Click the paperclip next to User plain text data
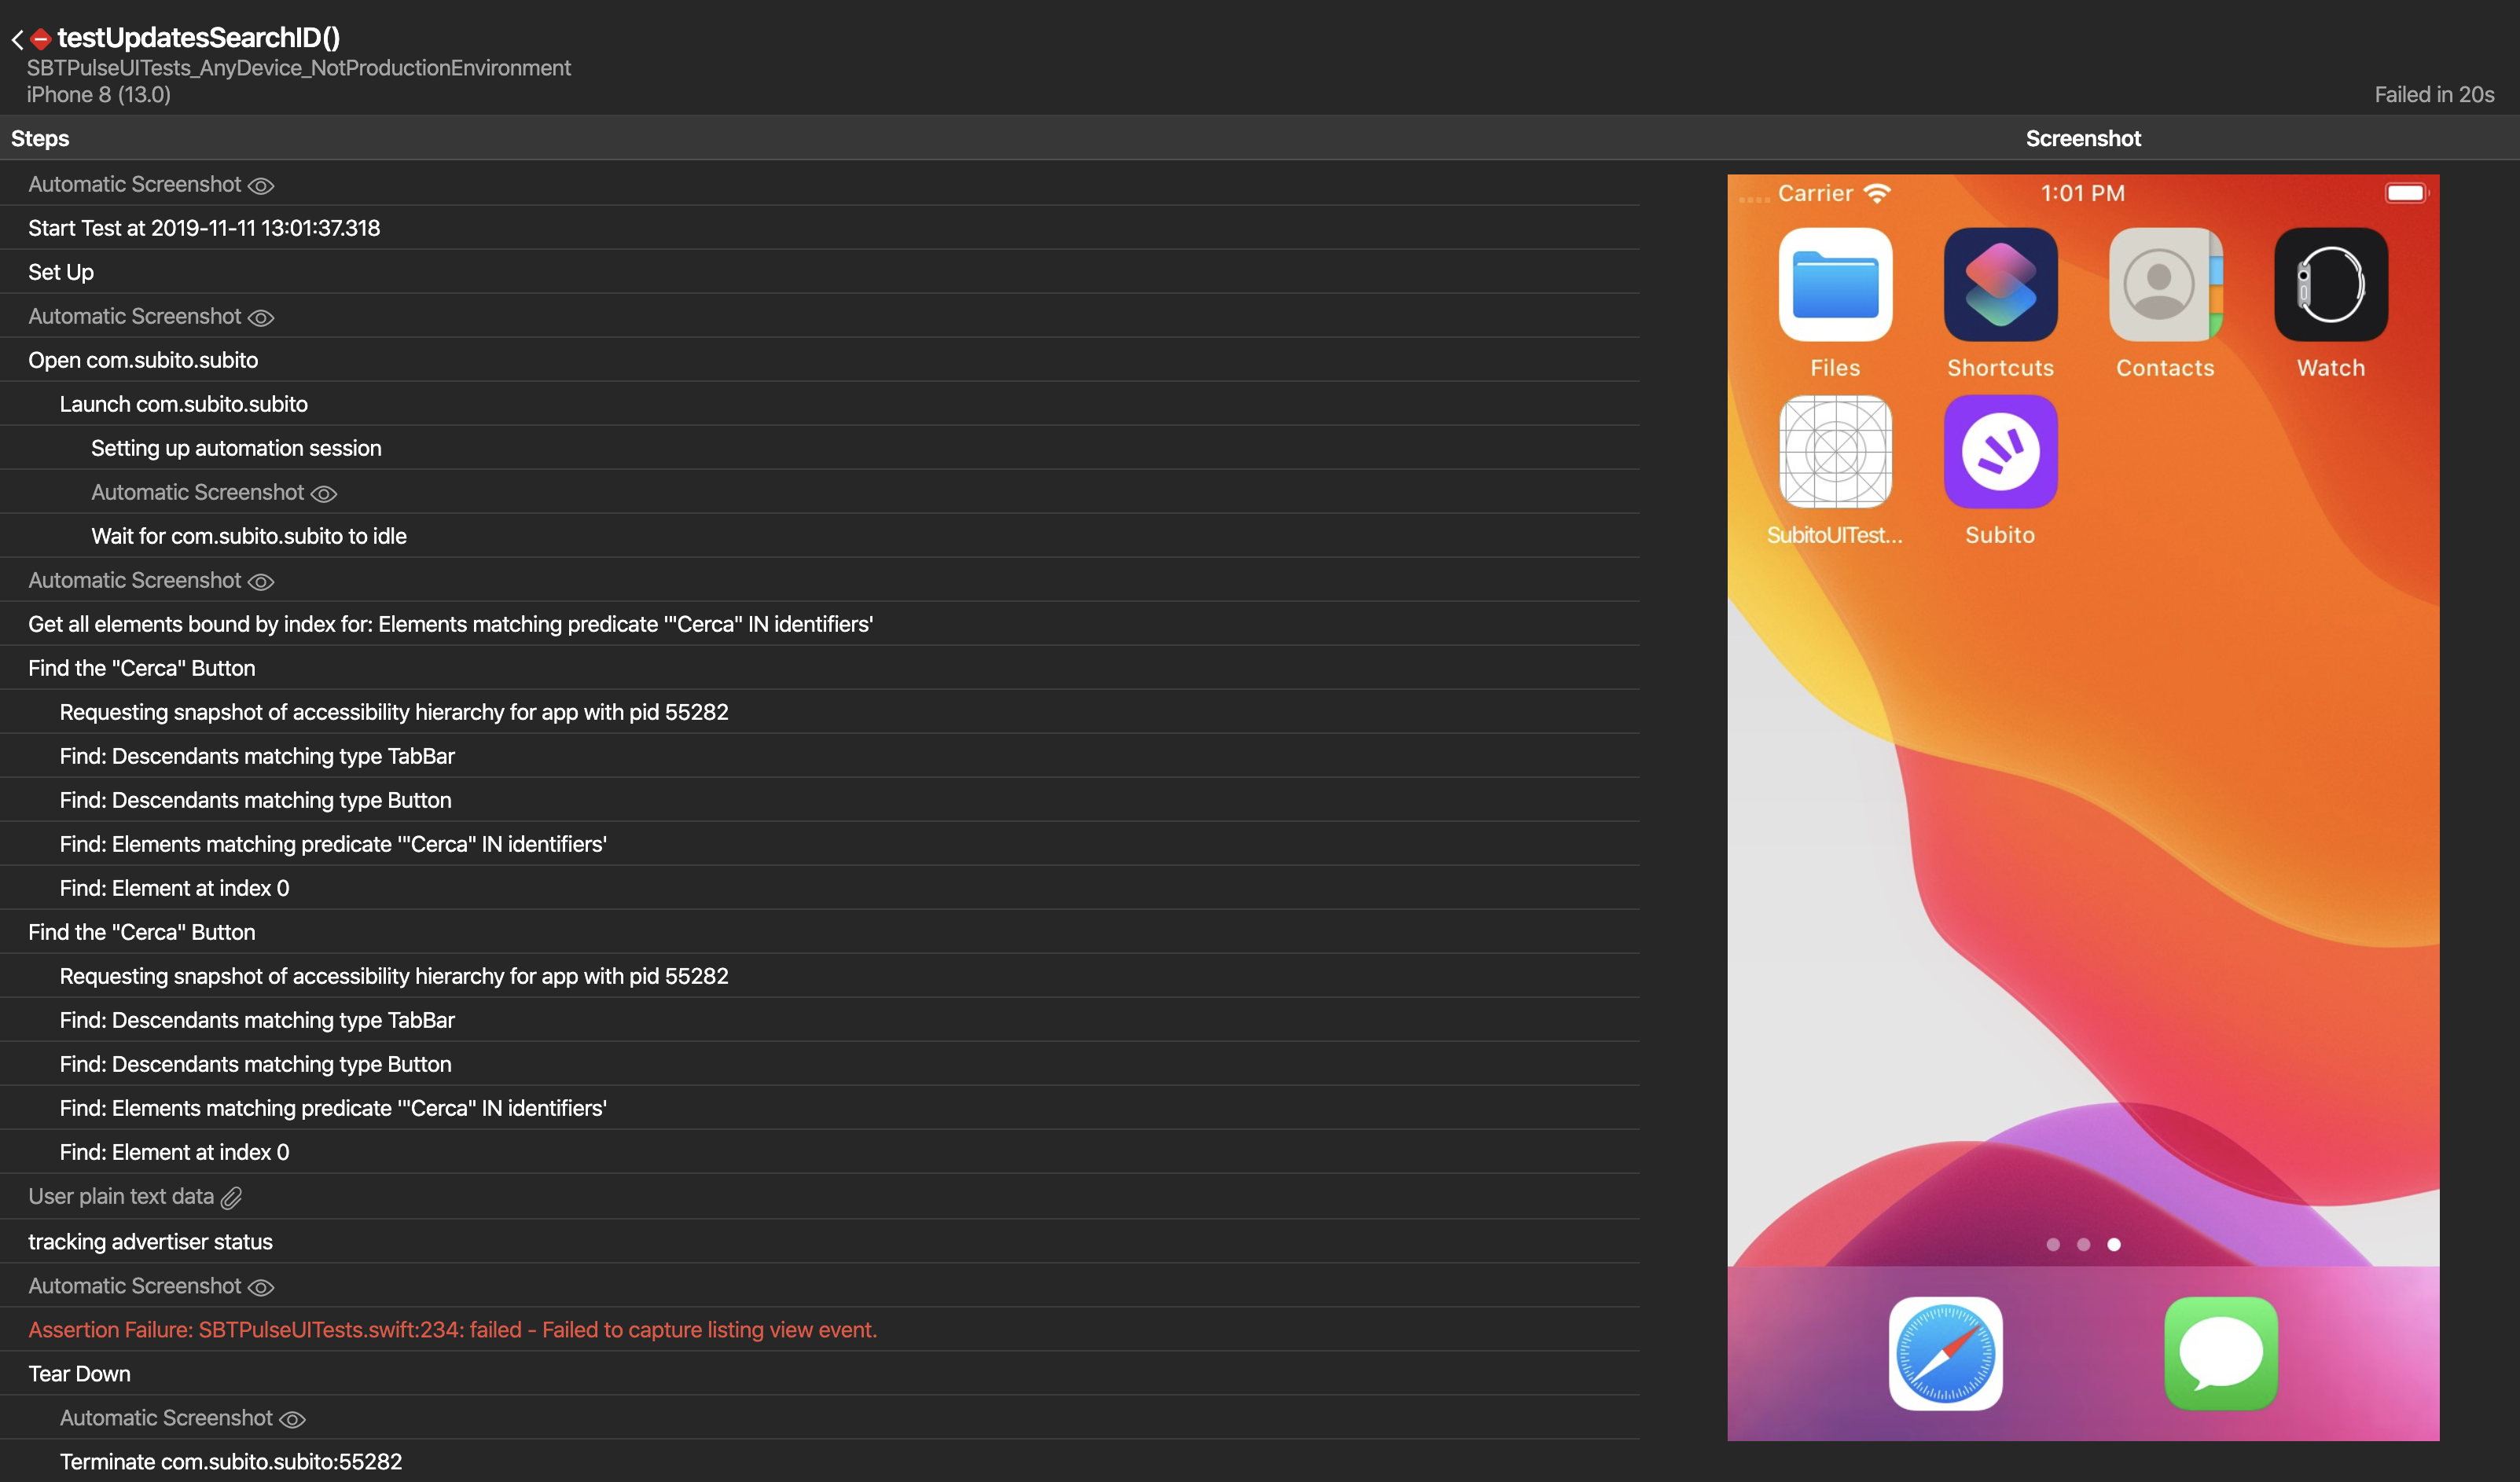This screenshot has width=2520, height=1482. pyautogui.click(x=232, y=1197)
